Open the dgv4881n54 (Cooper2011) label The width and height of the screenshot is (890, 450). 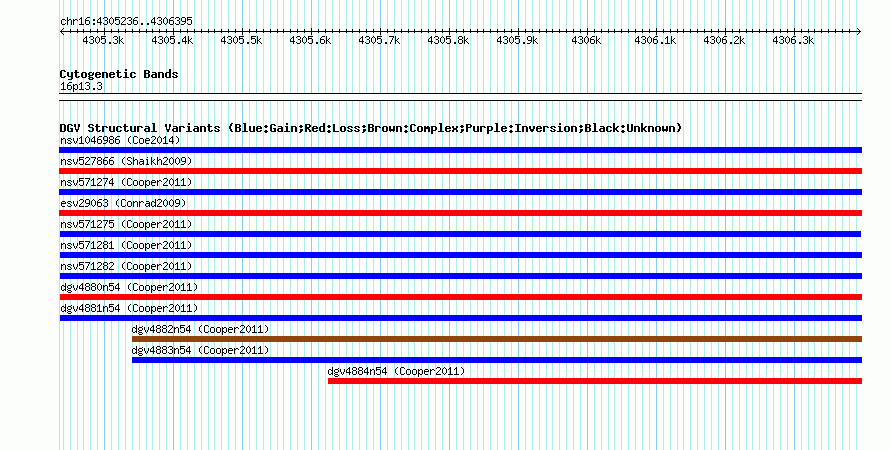point(129,308)
